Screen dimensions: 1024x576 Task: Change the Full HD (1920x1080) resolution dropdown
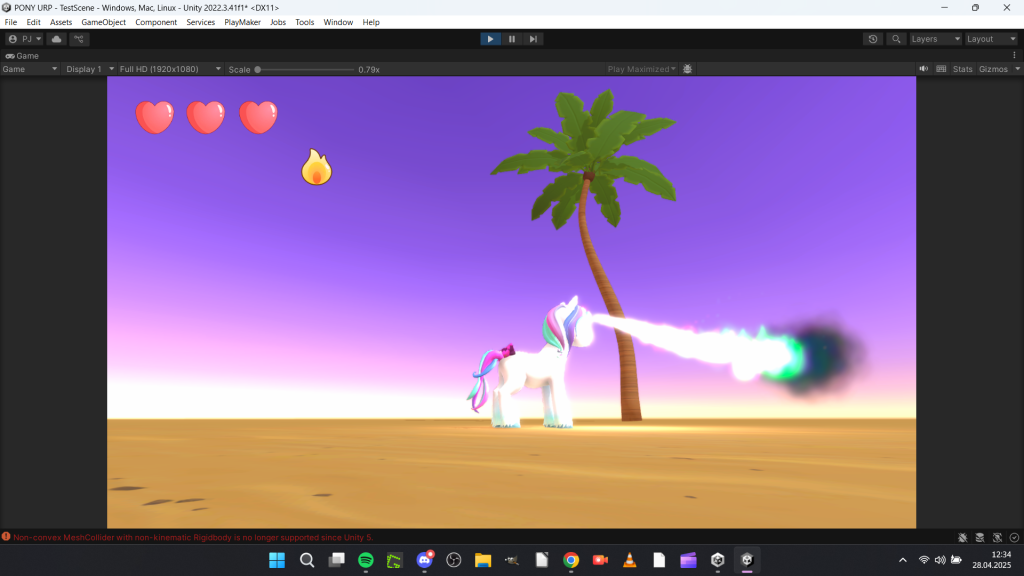[x=170, y=69]
